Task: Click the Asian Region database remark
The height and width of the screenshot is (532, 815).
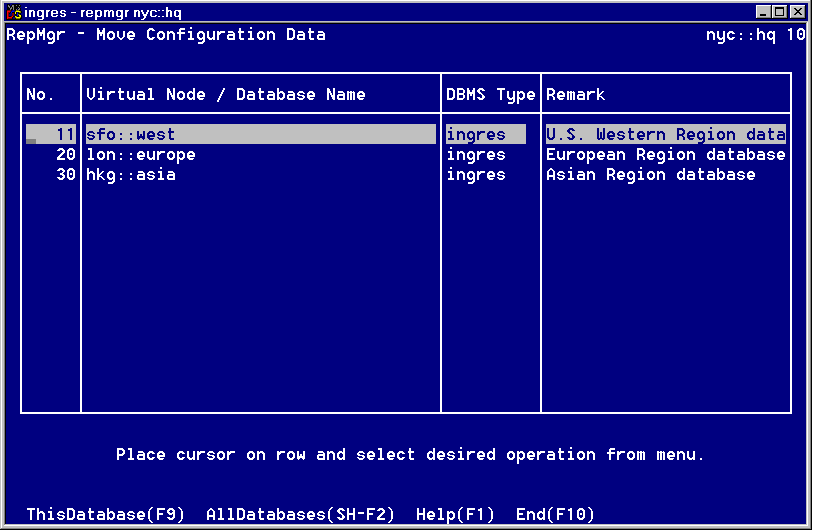Action: click(x=650, y=175)
